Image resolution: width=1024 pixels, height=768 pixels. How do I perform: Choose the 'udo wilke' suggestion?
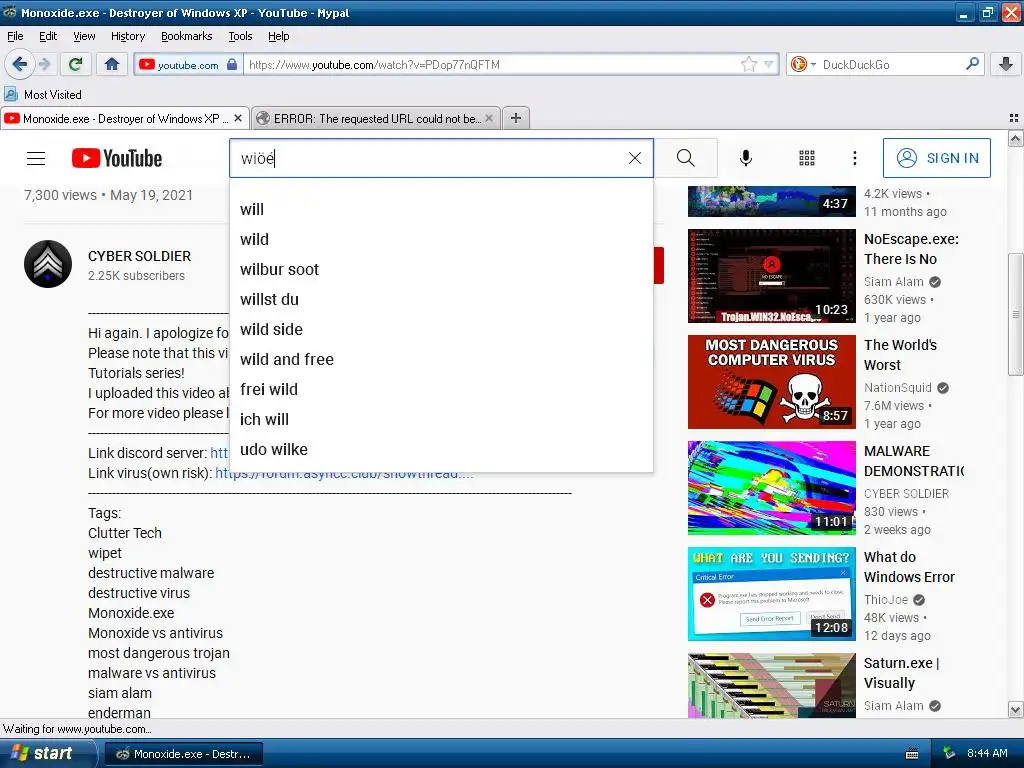(x=441, y=450)
